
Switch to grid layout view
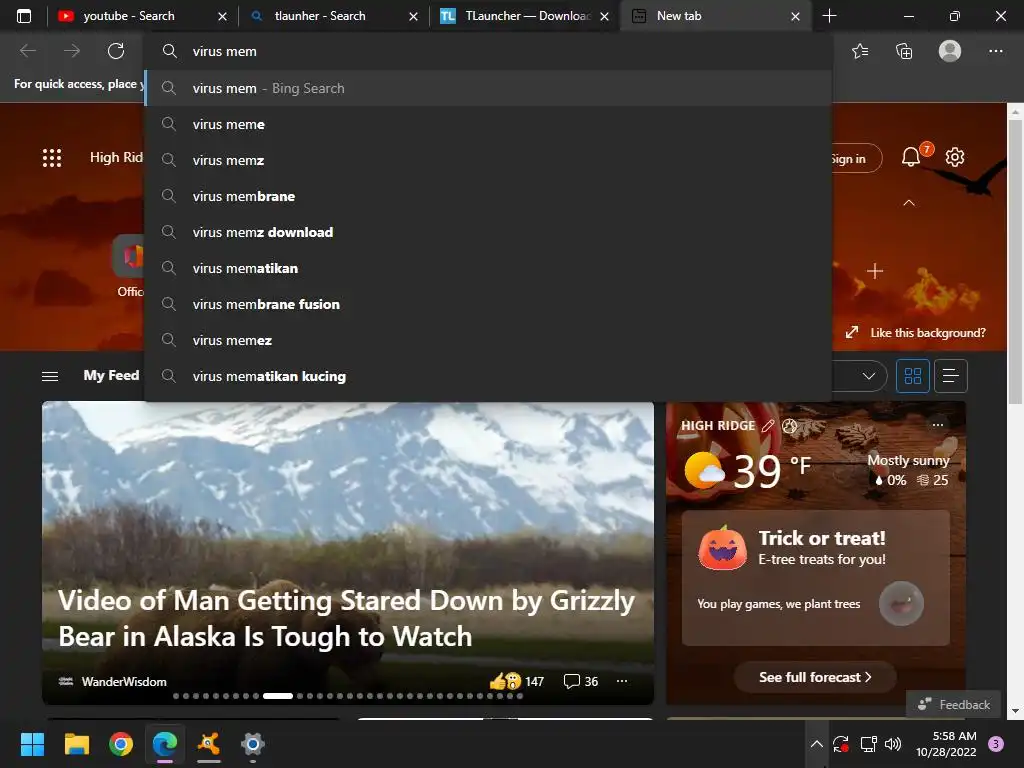912,376
